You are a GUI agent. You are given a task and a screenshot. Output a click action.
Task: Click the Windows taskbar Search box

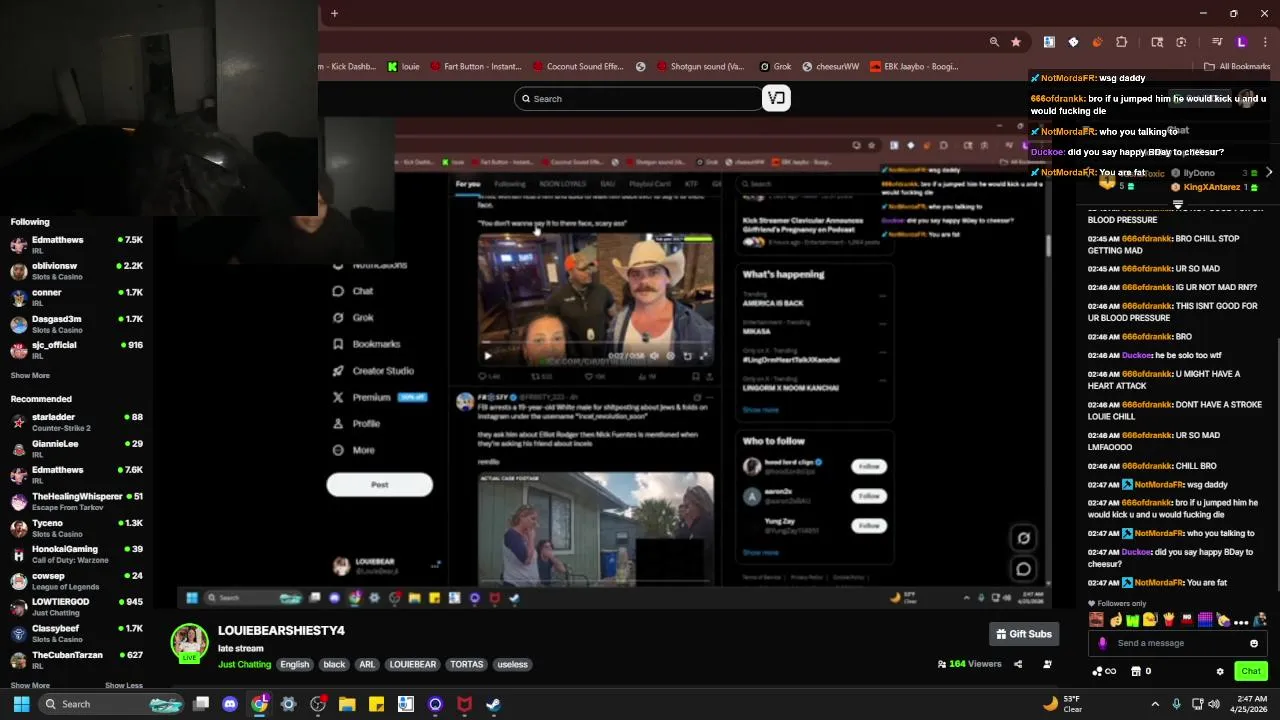111,704
